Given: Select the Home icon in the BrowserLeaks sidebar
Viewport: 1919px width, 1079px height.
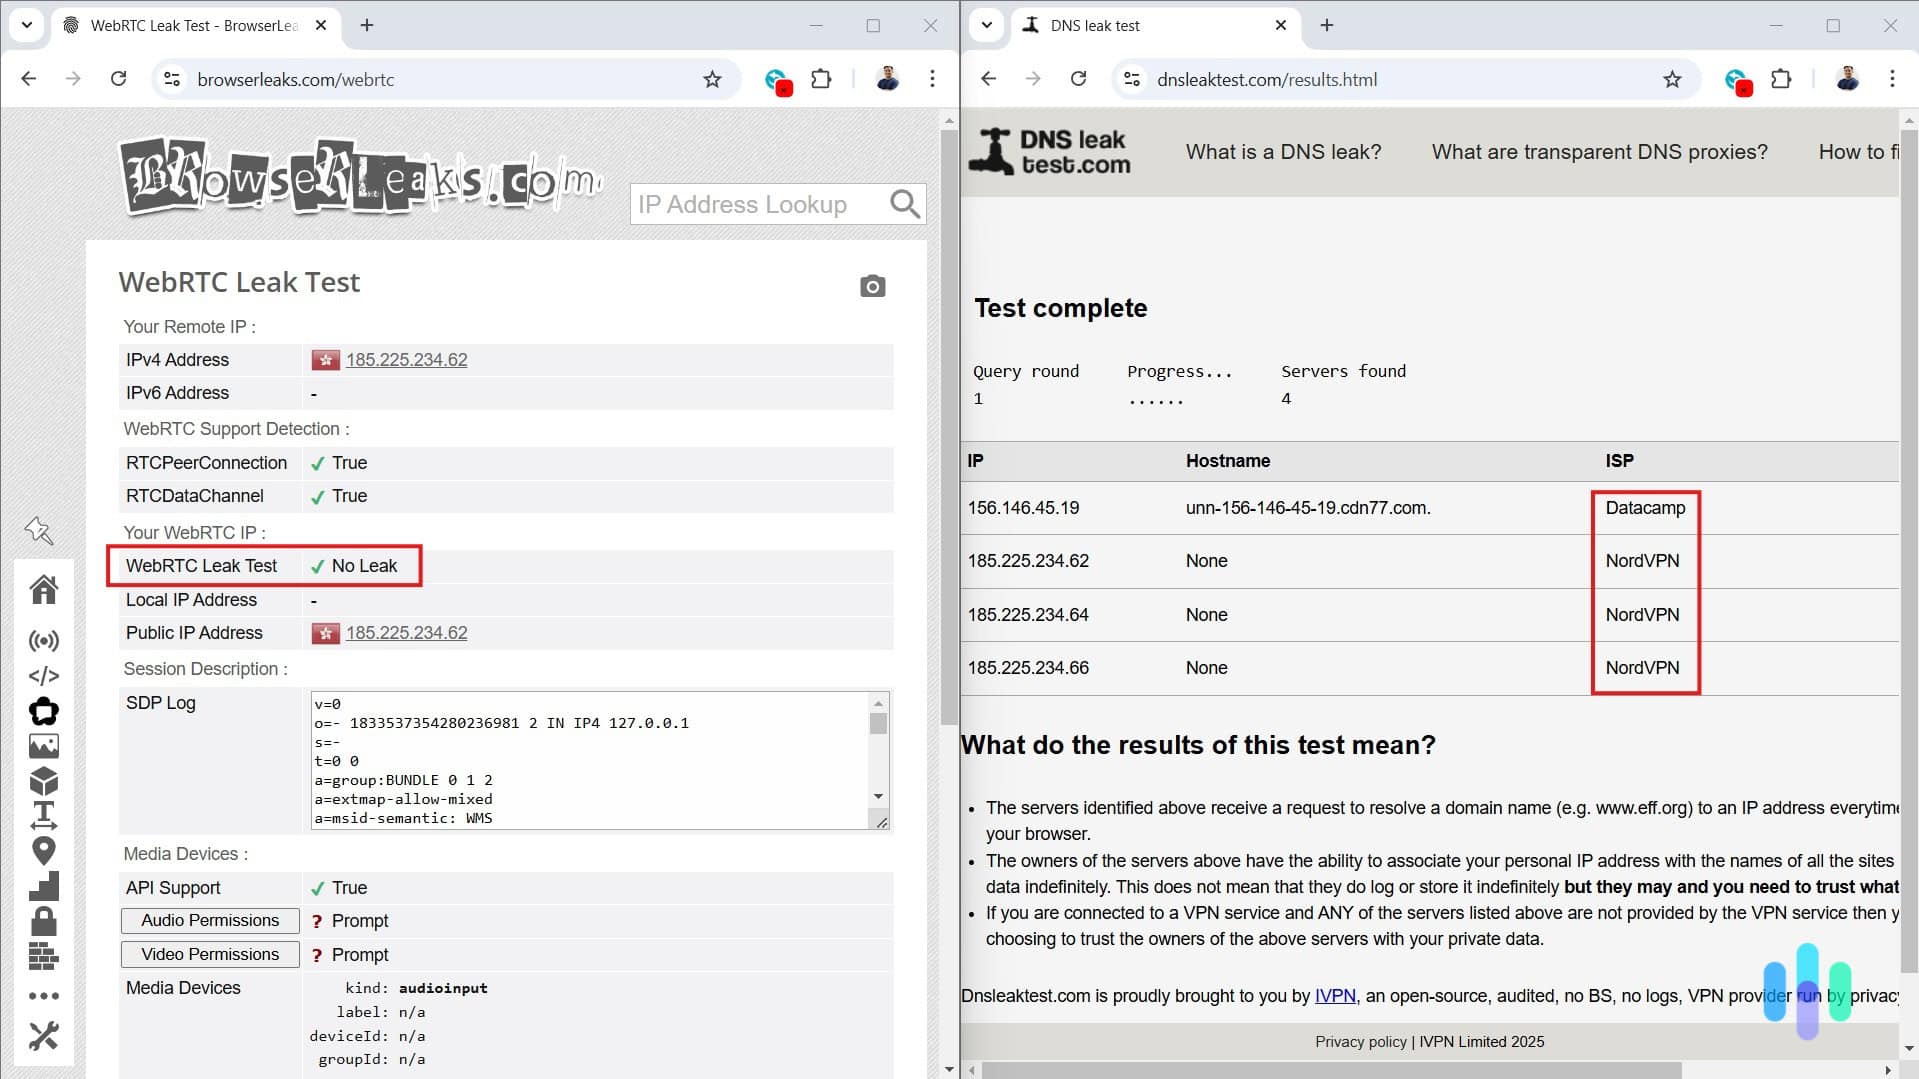Looking at the screenshot, I should coord(44,590).
